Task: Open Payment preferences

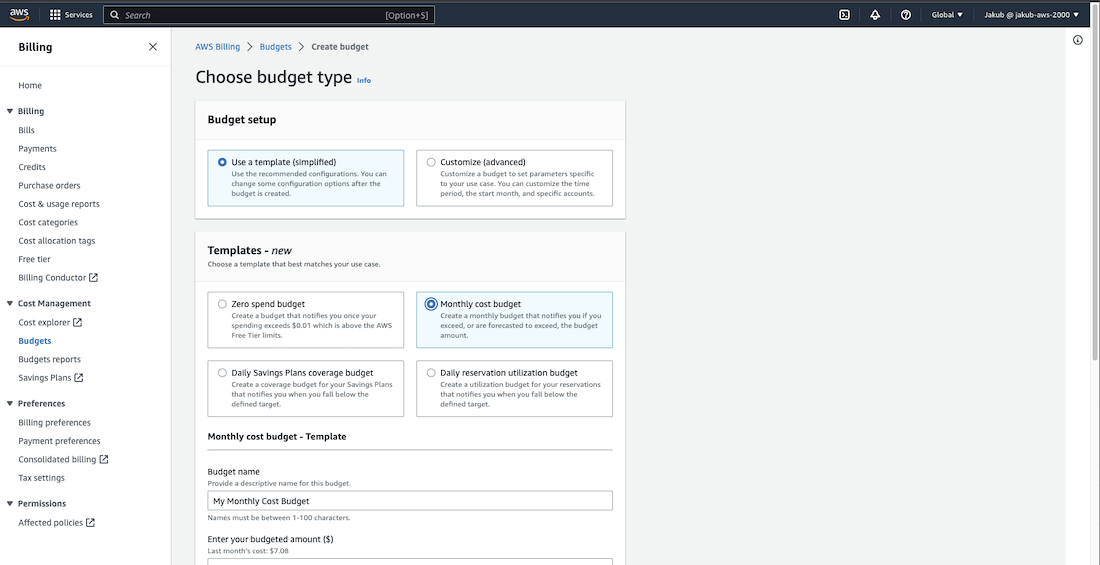Action: [x=59, y=441]
